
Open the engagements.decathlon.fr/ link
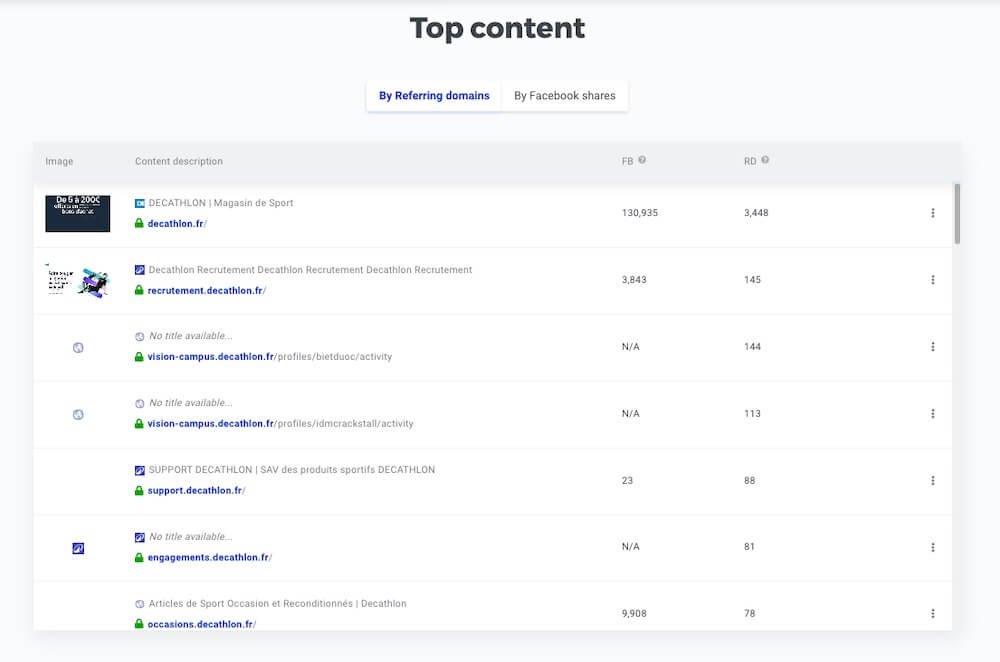coord(210,557)
